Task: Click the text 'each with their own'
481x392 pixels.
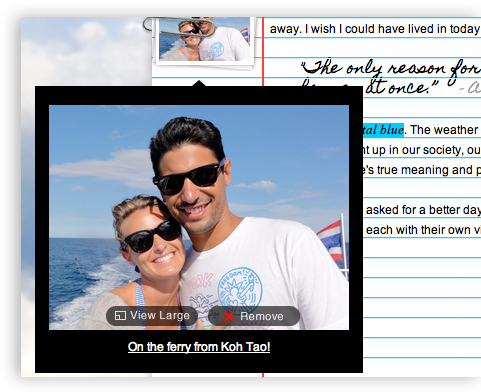Action: click(418, 230)
